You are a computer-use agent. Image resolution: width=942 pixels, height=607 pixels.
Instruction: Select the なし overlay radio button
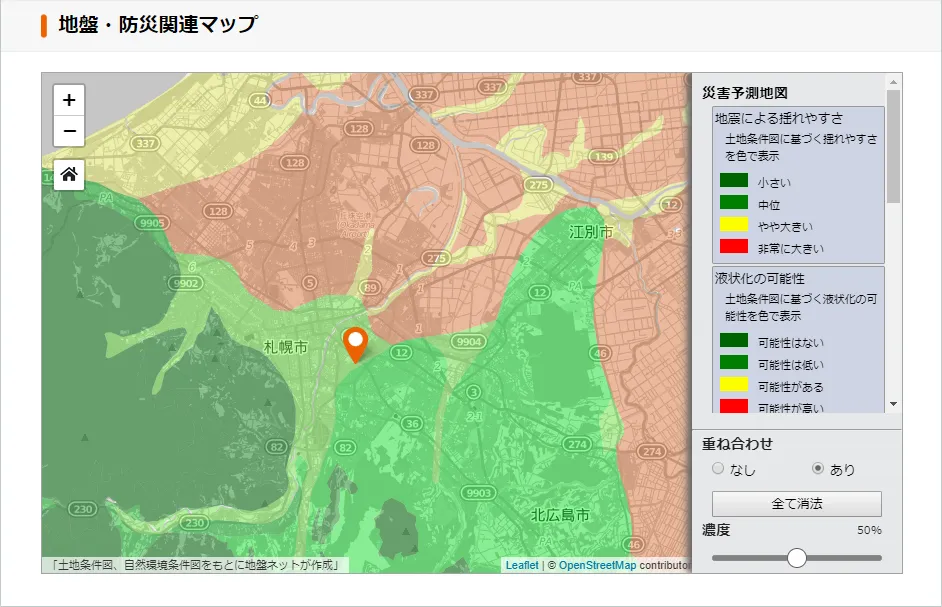(718, 468)
